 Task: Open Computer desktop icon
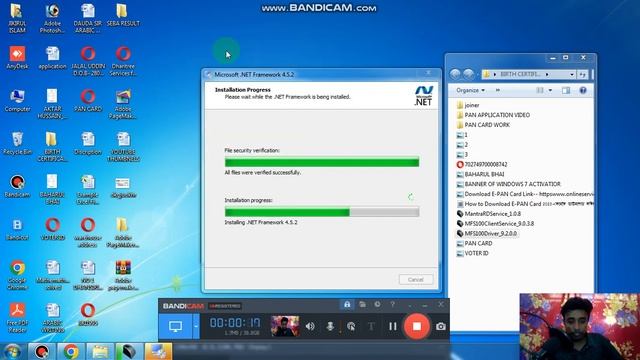click(x=17, y=100)
